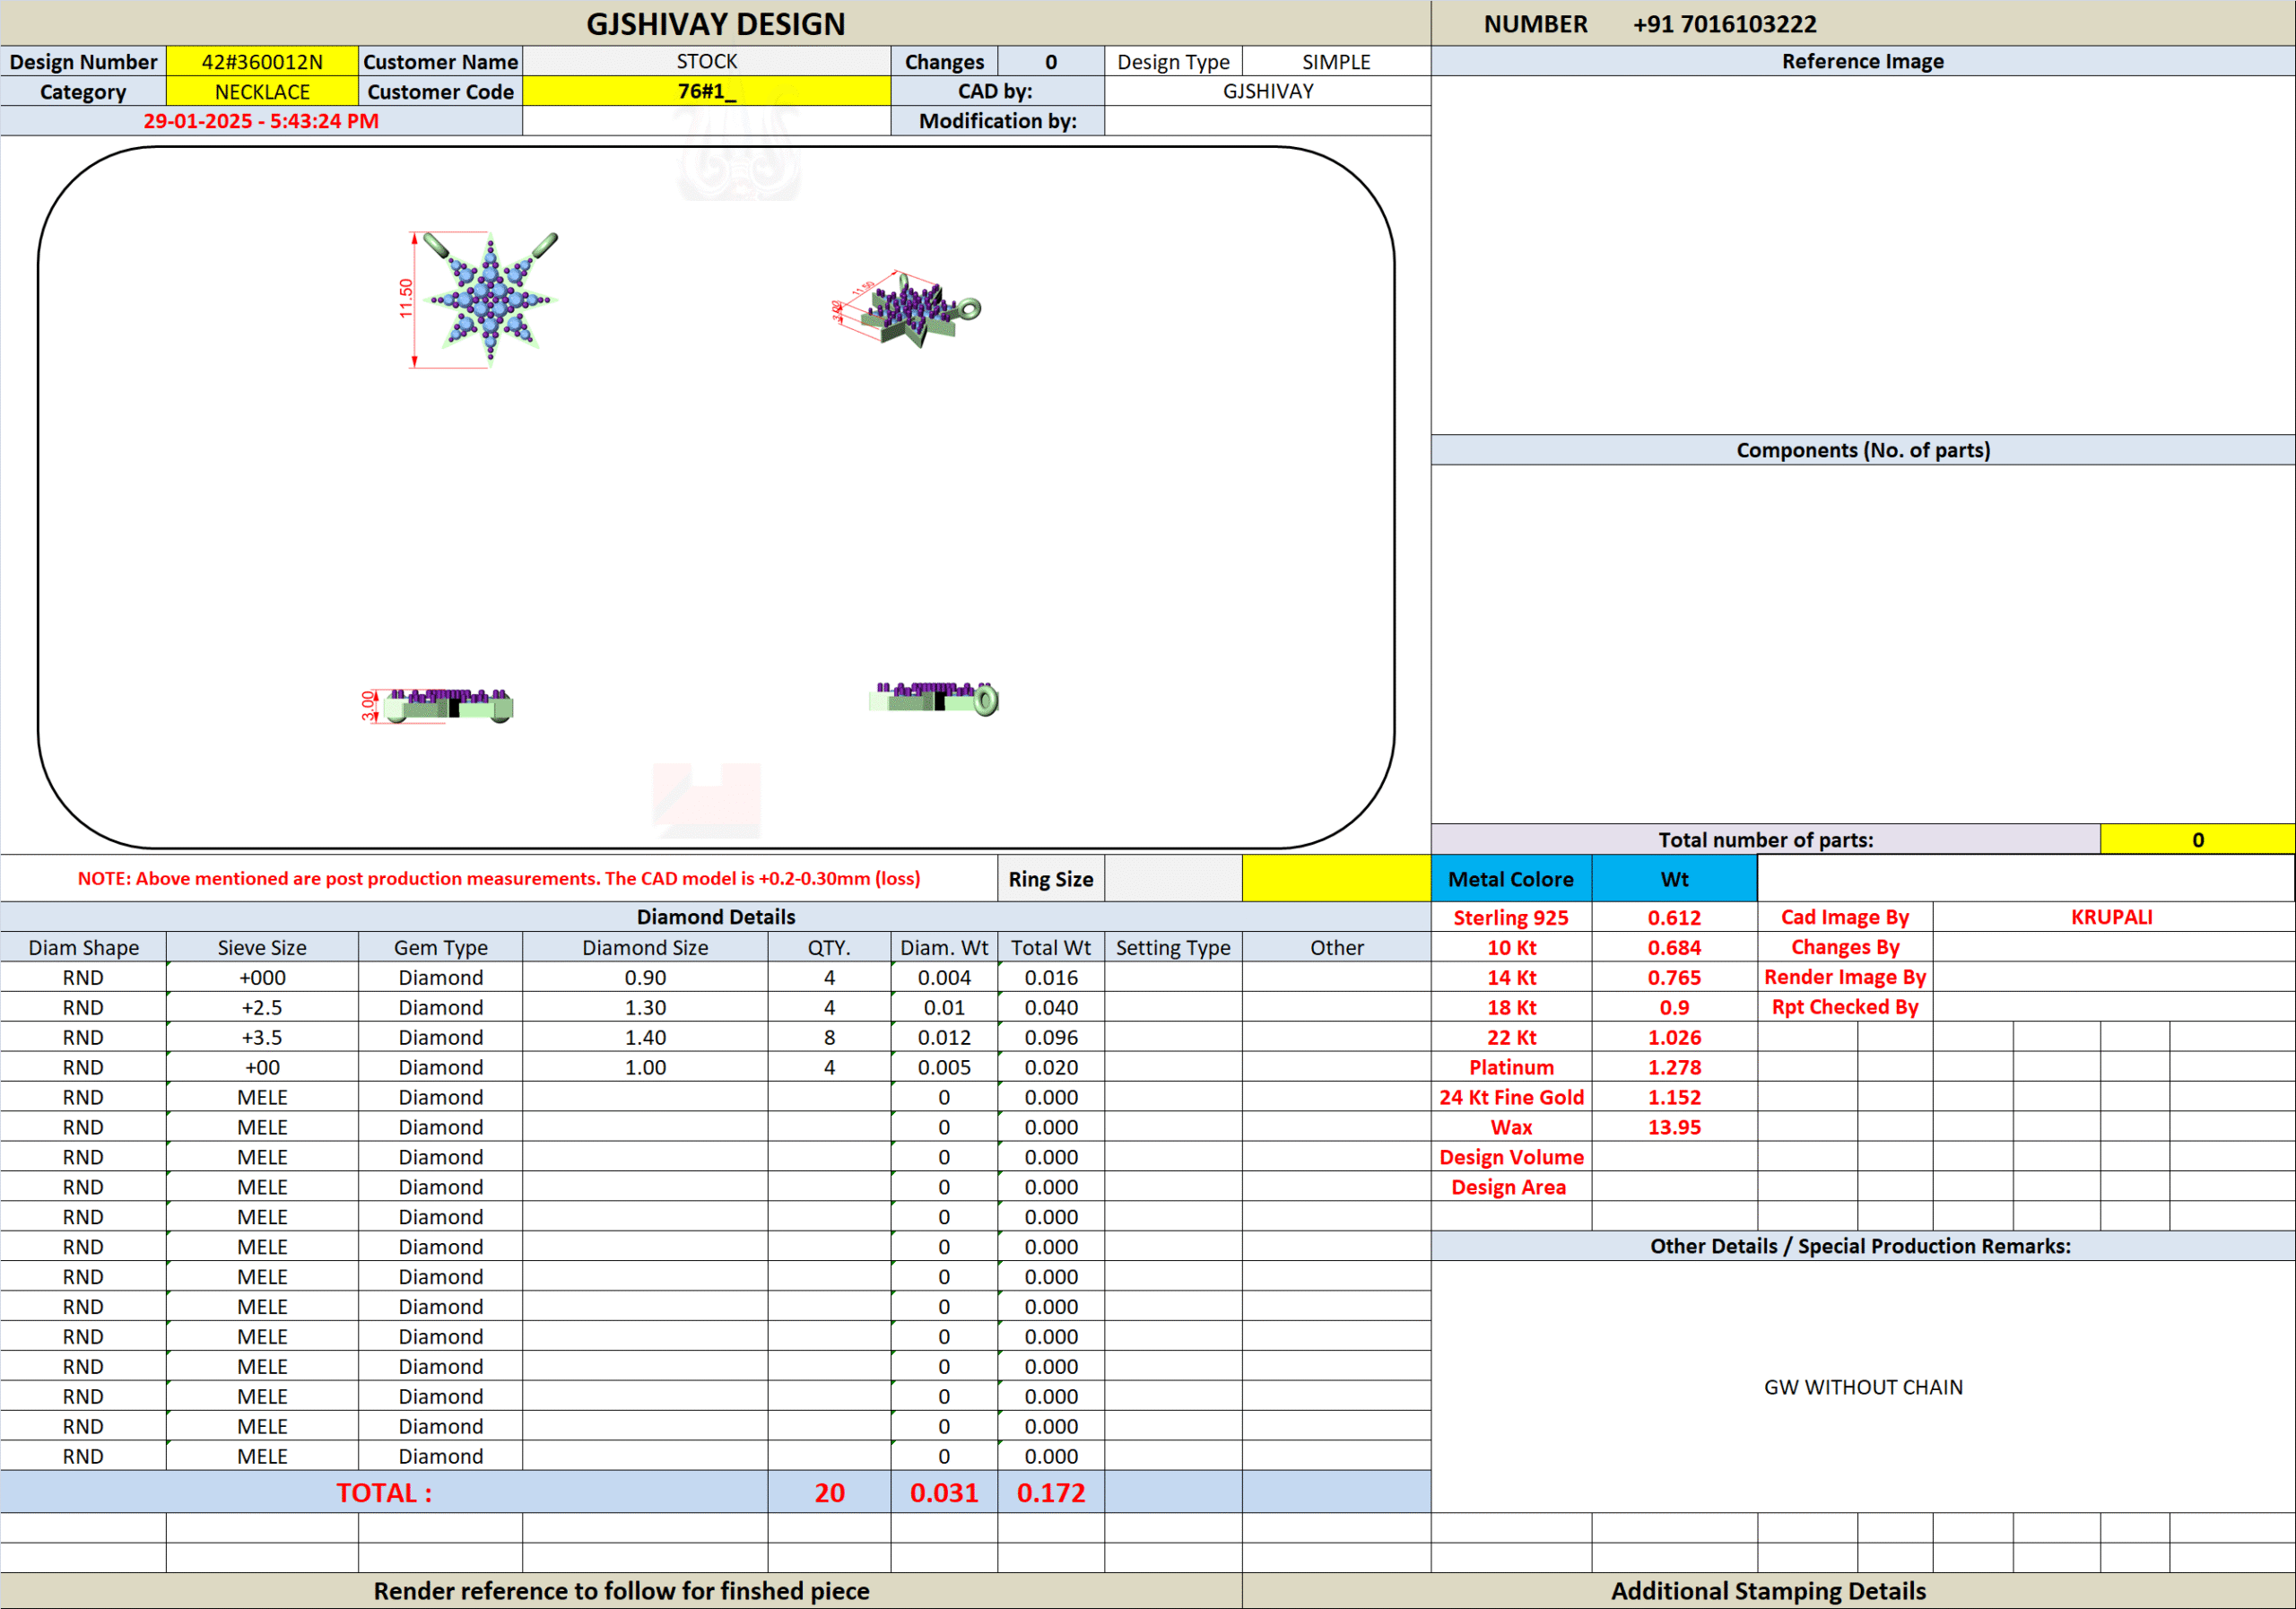
Task: Click the side-view render with 3.00 dimension
Action: [x=448, y=704]
